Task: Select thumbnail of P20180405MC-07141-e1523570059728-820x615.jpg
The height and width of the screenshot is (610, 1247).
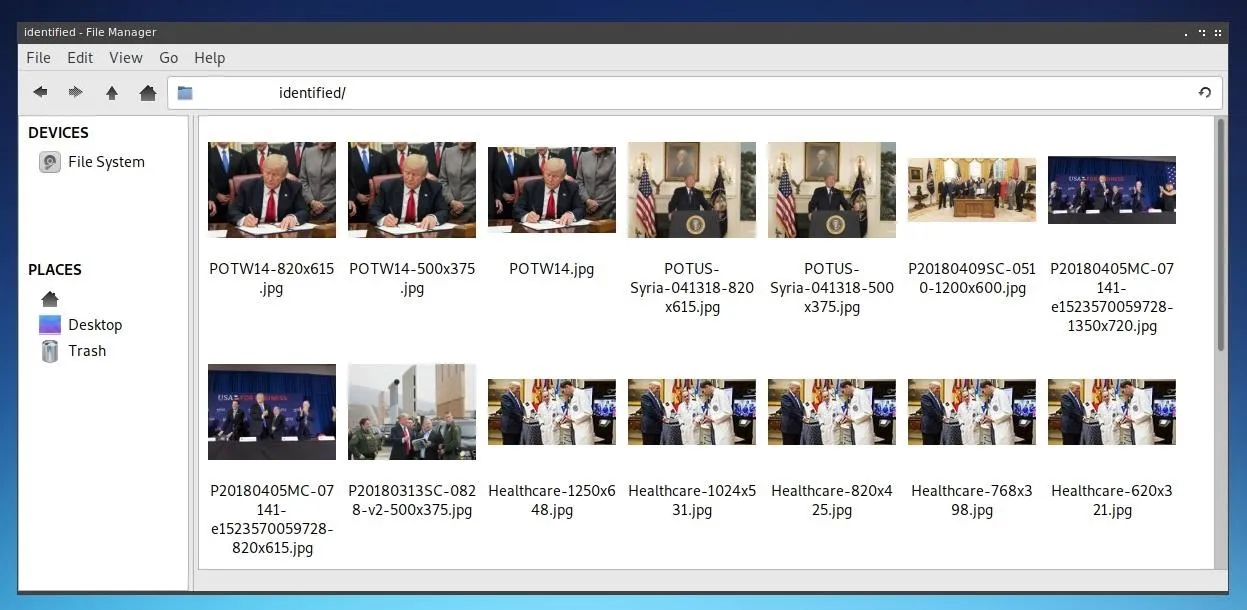Action: (x=272, y=412)
